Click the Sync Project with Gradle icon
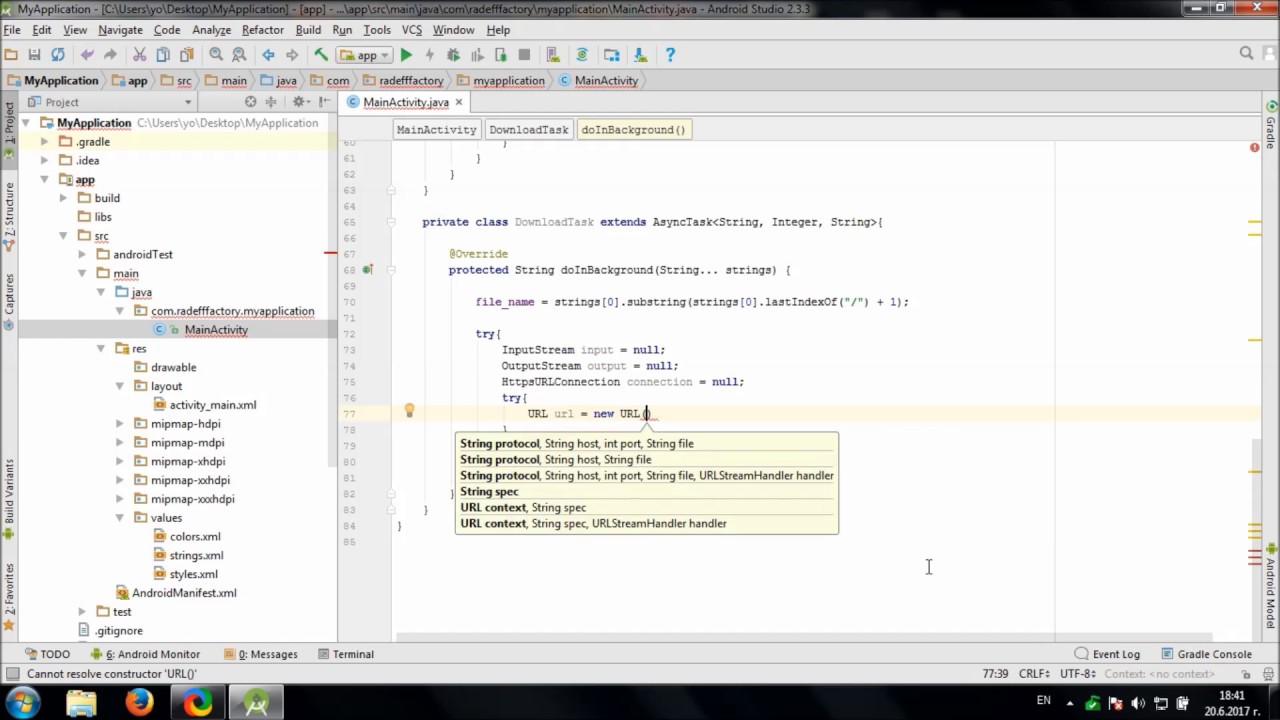The height and width of the screenshot is (720, 1280). (582, 55)
